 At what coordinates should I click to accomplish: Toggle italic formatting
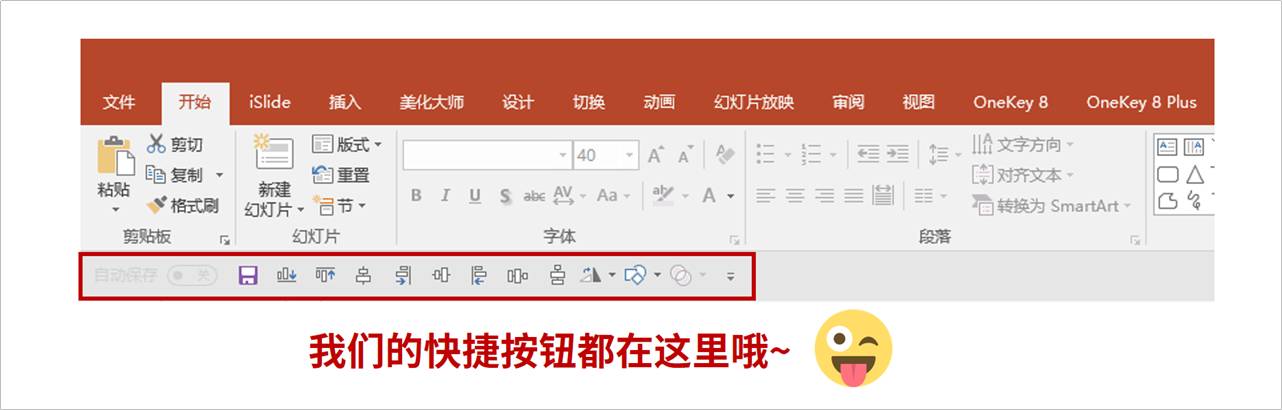pos(445,196)
